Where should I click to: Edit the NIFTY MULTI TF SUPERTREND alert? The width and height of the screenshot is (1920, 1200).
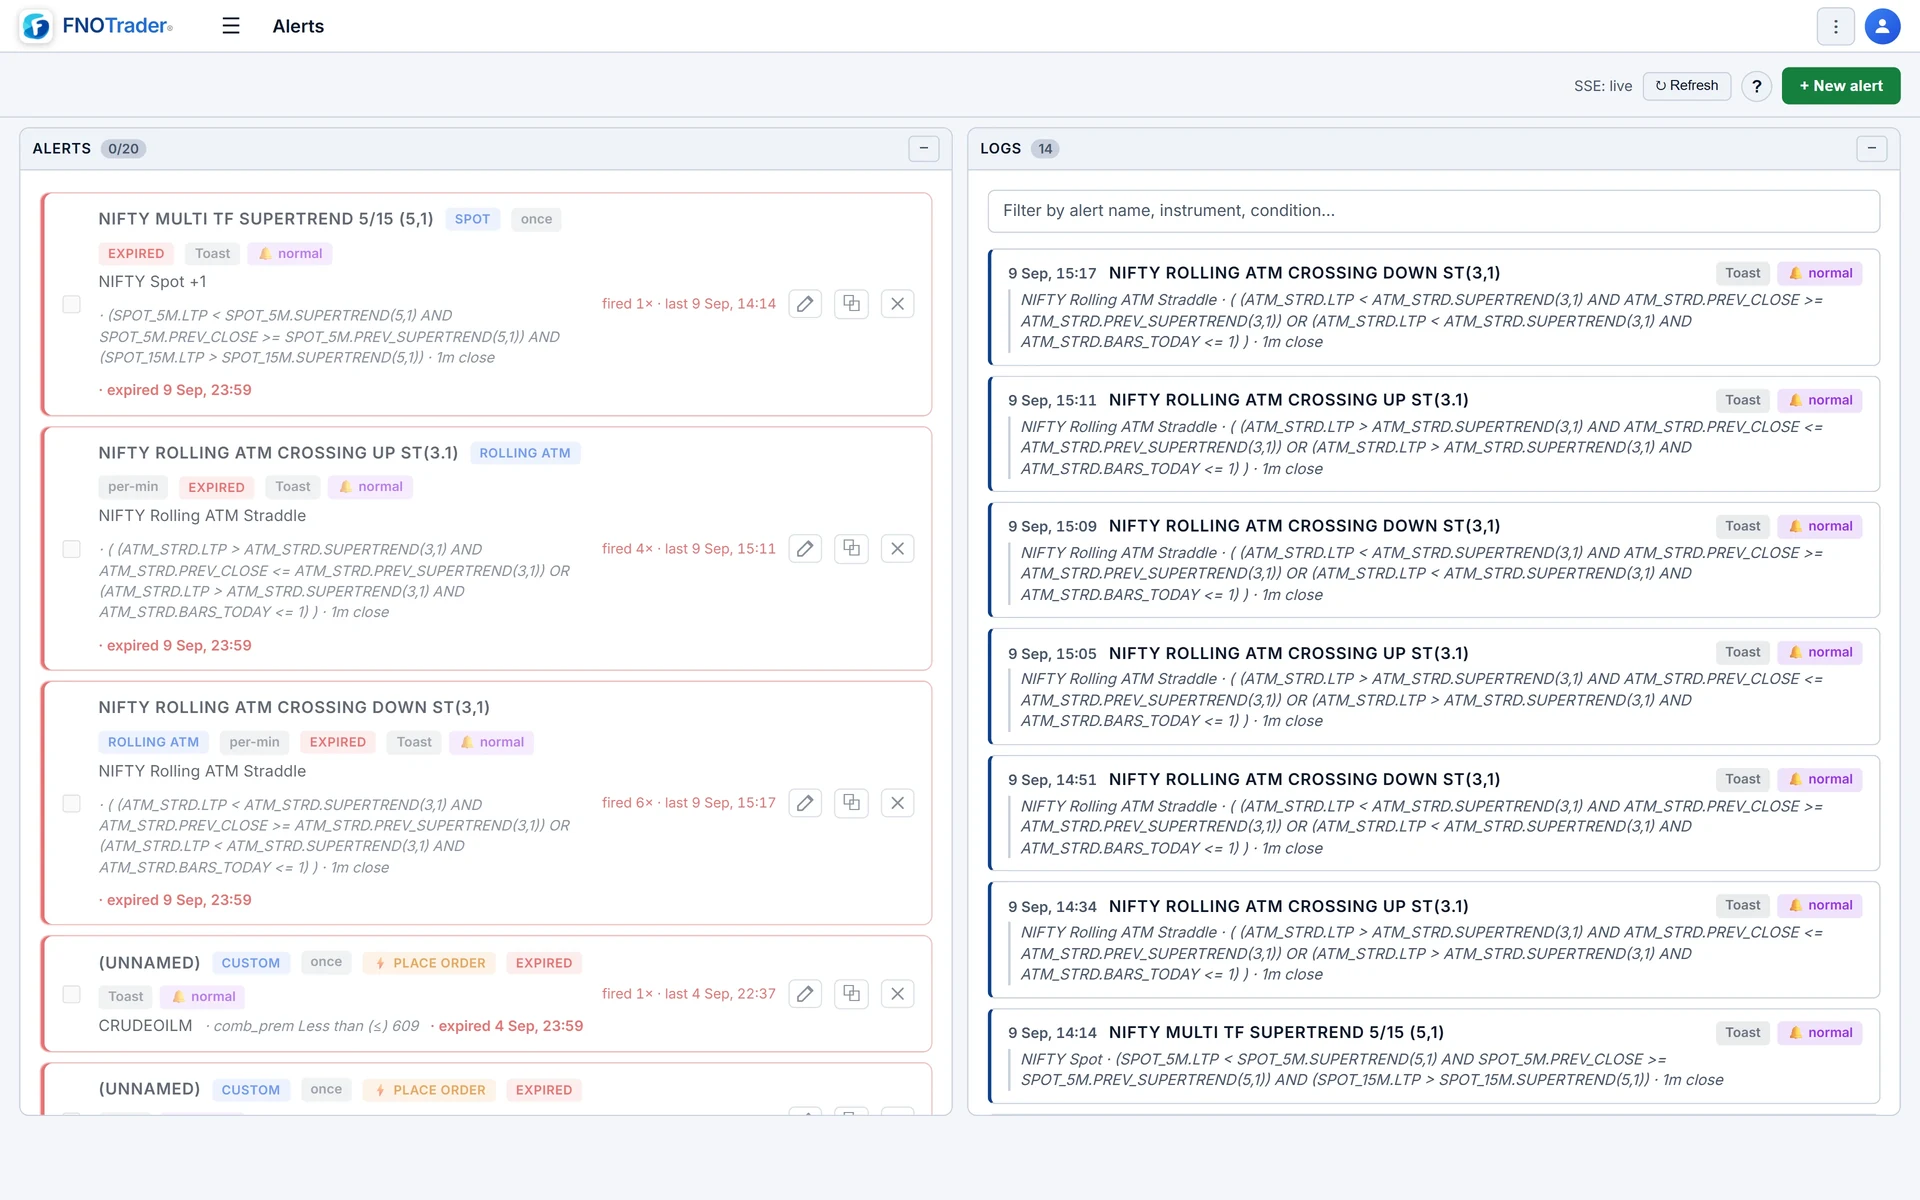coord(805,304)
